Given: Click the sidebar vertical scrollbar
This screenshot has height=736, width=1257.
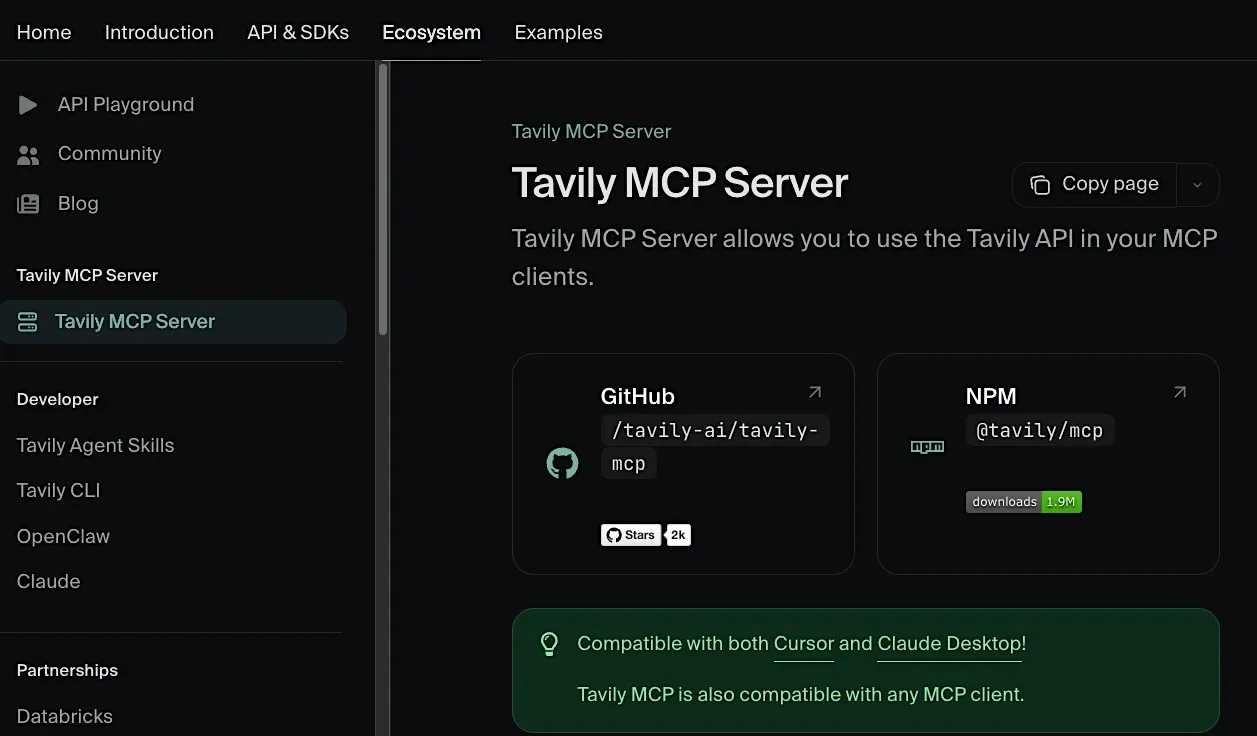Looking at the screenshot, I should (x=383, y=200).
